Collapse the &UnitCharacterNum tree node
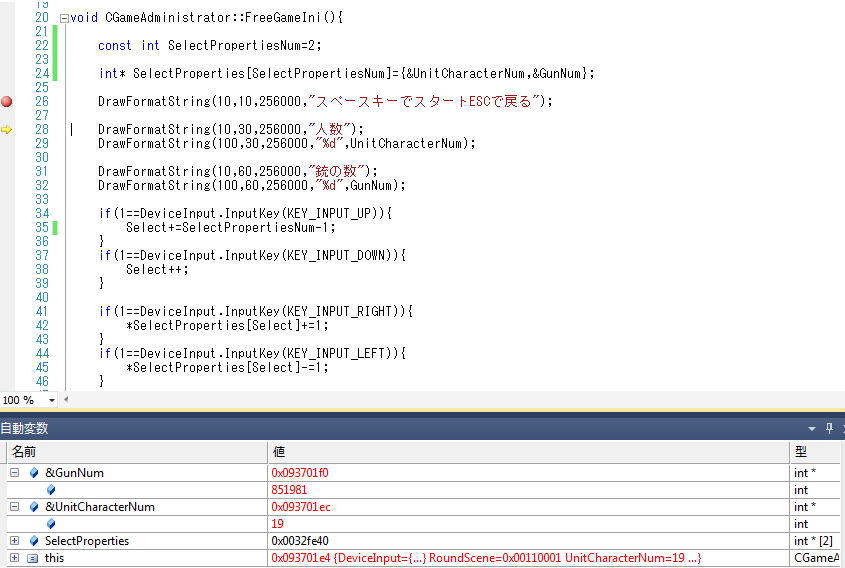Image resolution: width=845 pixels, height=568 pixels. point(14,507)
